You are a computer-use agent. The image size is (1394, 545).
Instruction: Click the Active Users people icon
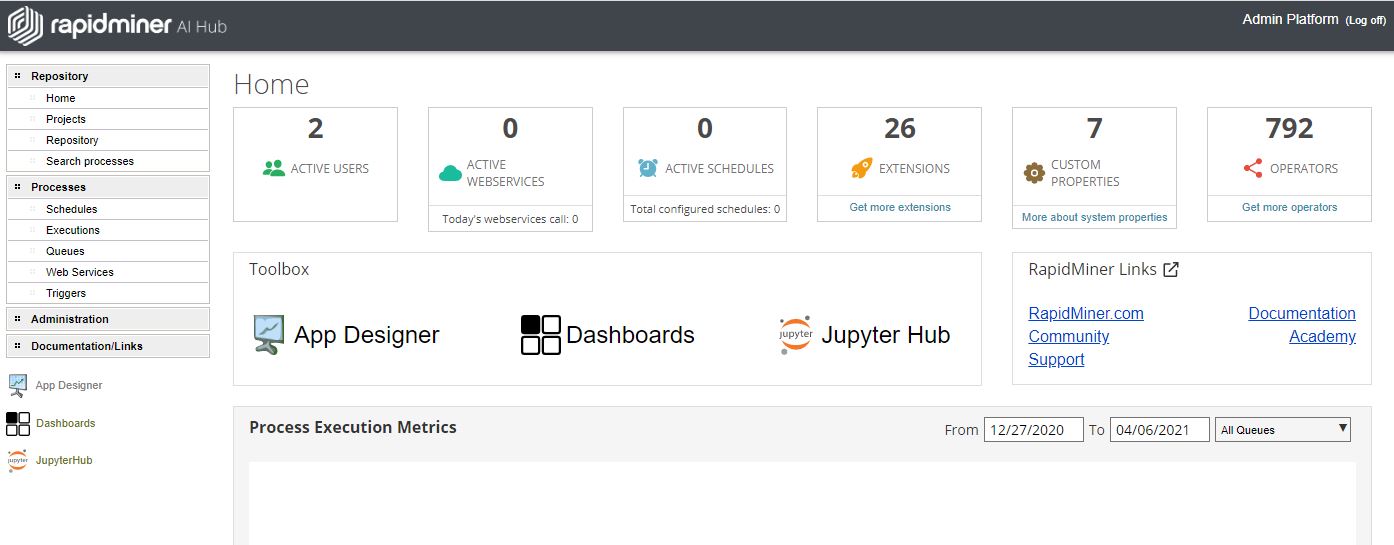coord(274,168)
